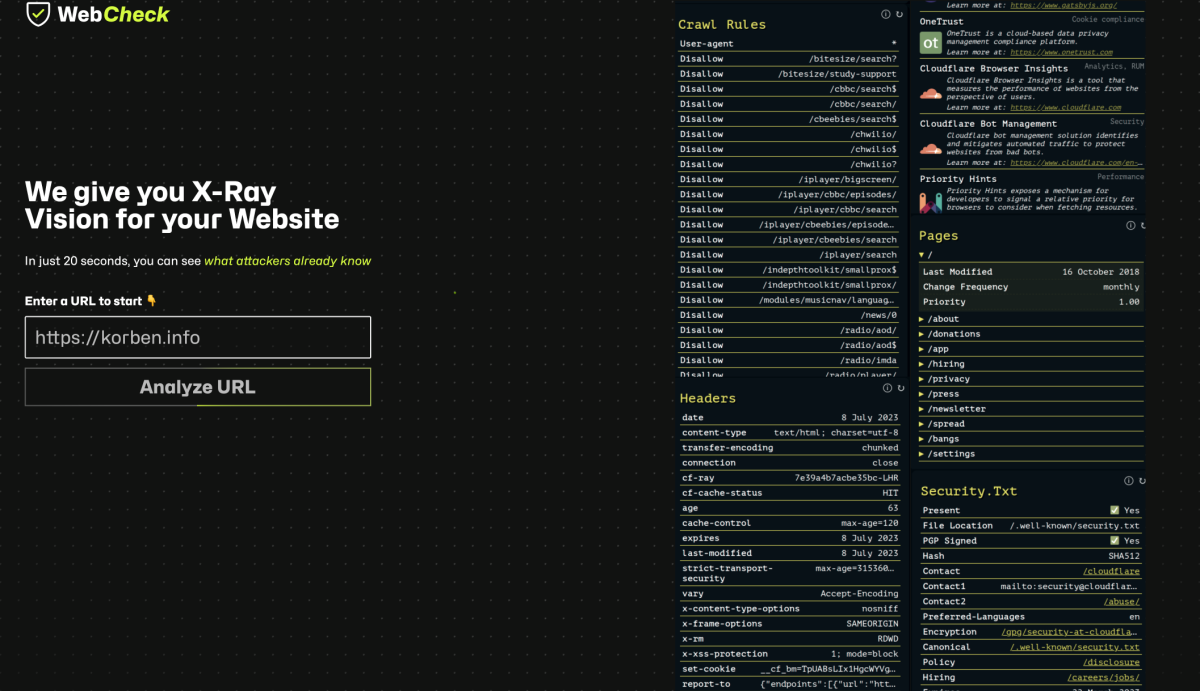Screen dimensions: 1200x691
Task: Toggle the PGP Signed checkbox
Action: point(1113,540)
